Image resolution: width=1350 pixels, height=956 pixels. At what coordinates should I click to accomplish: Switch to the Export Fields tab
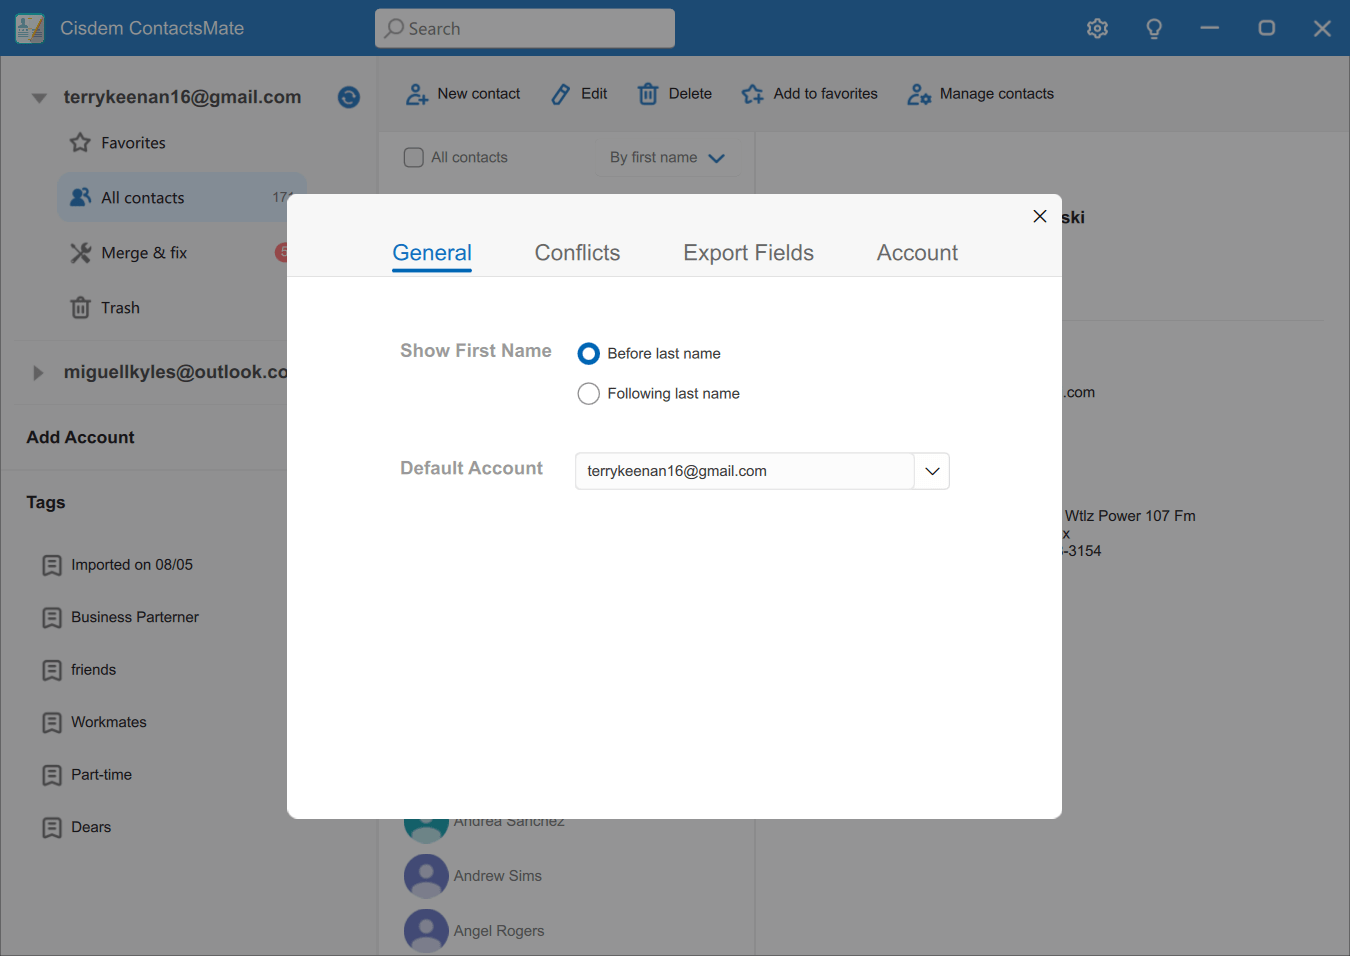click(748, 253)
